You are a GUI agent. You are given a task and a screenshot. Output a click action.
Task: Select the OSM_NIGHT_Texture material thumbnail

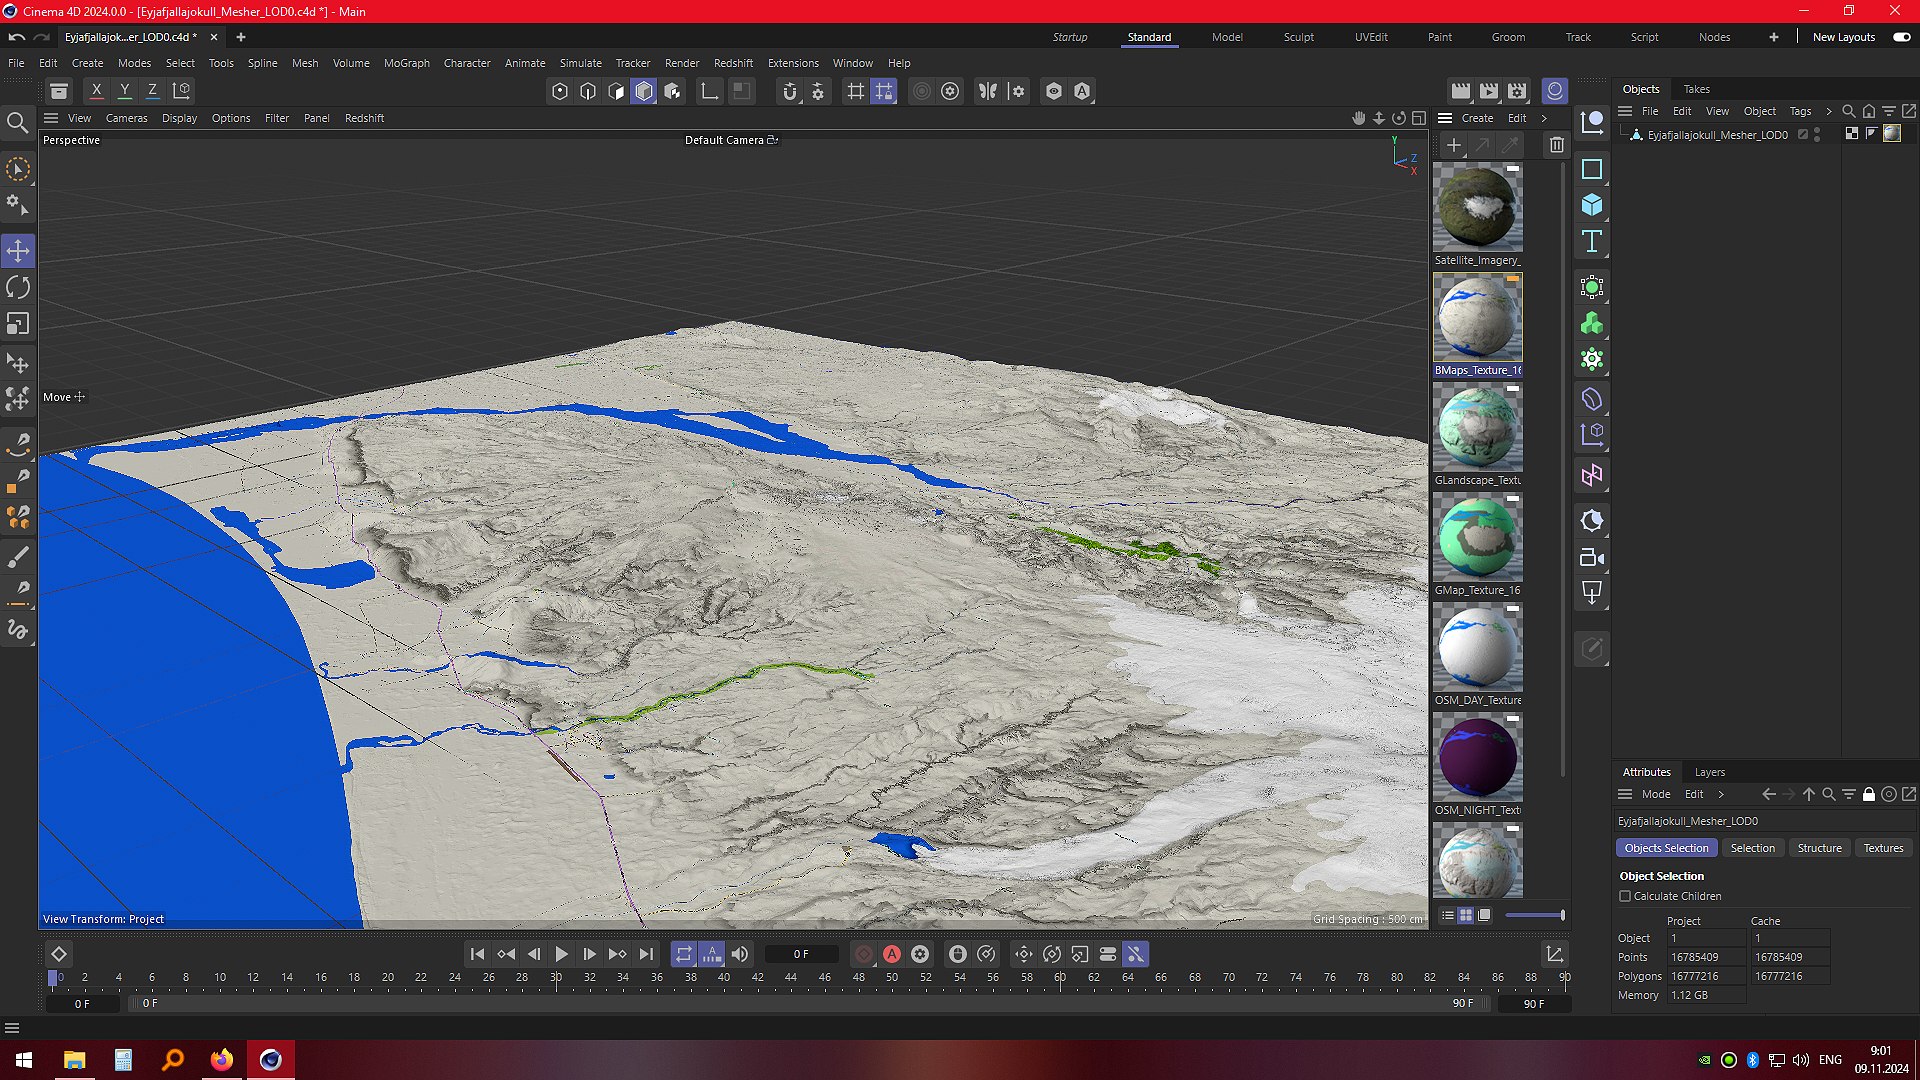point(1477,757)
